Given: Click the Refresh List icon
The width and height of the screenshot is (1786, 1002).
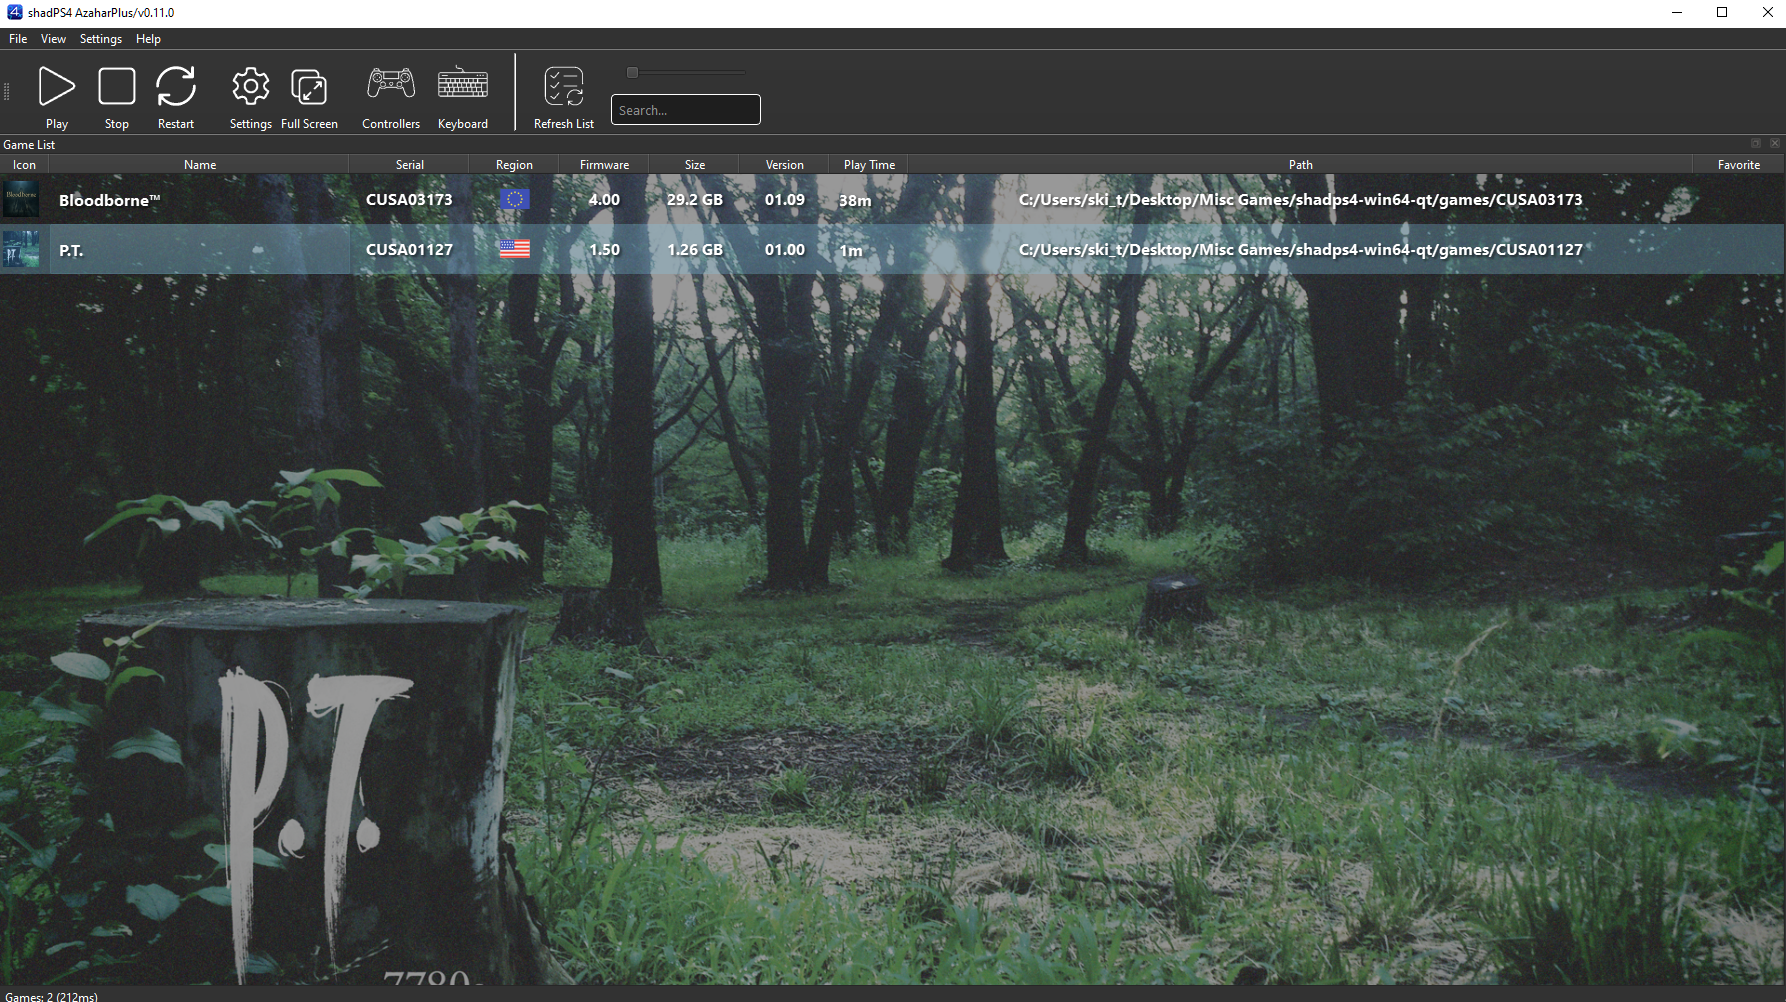Looking at the screenshot, I should point(564,86).
